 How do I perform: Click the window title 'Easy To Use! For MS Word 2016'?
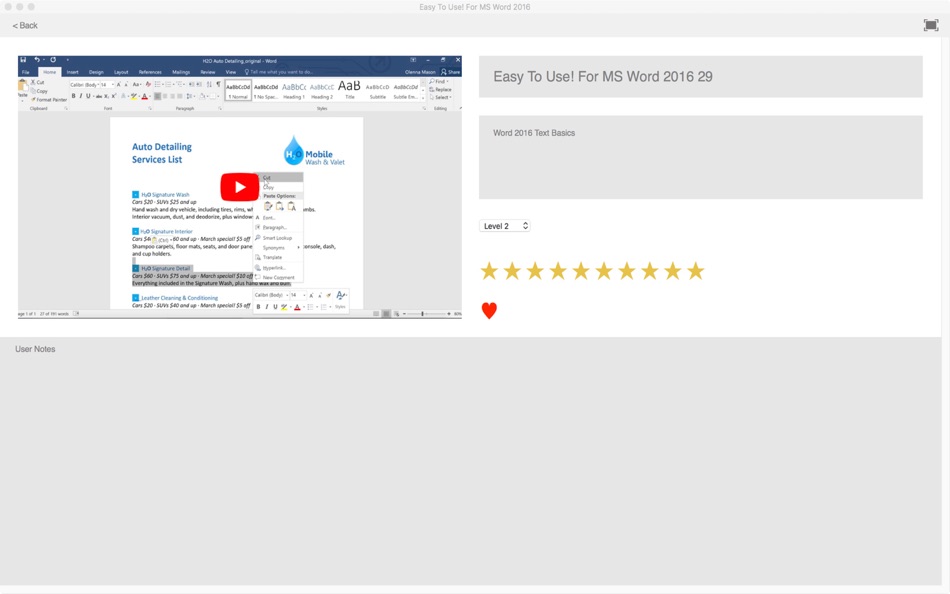474,7
